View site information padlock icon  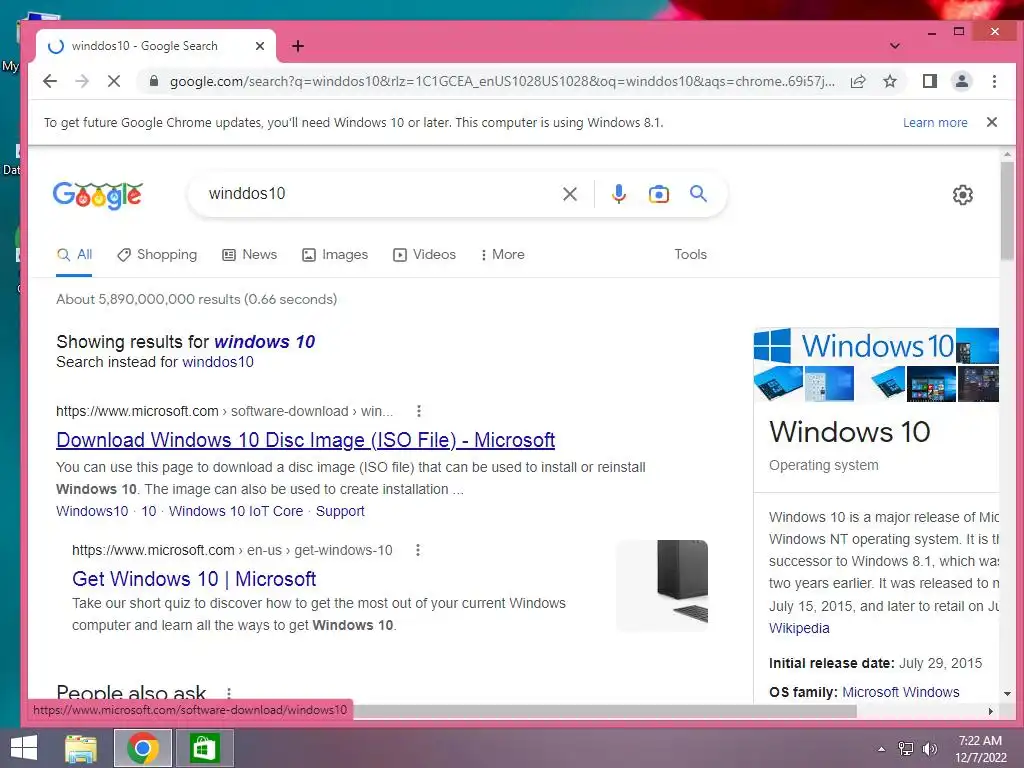[153, 81]
